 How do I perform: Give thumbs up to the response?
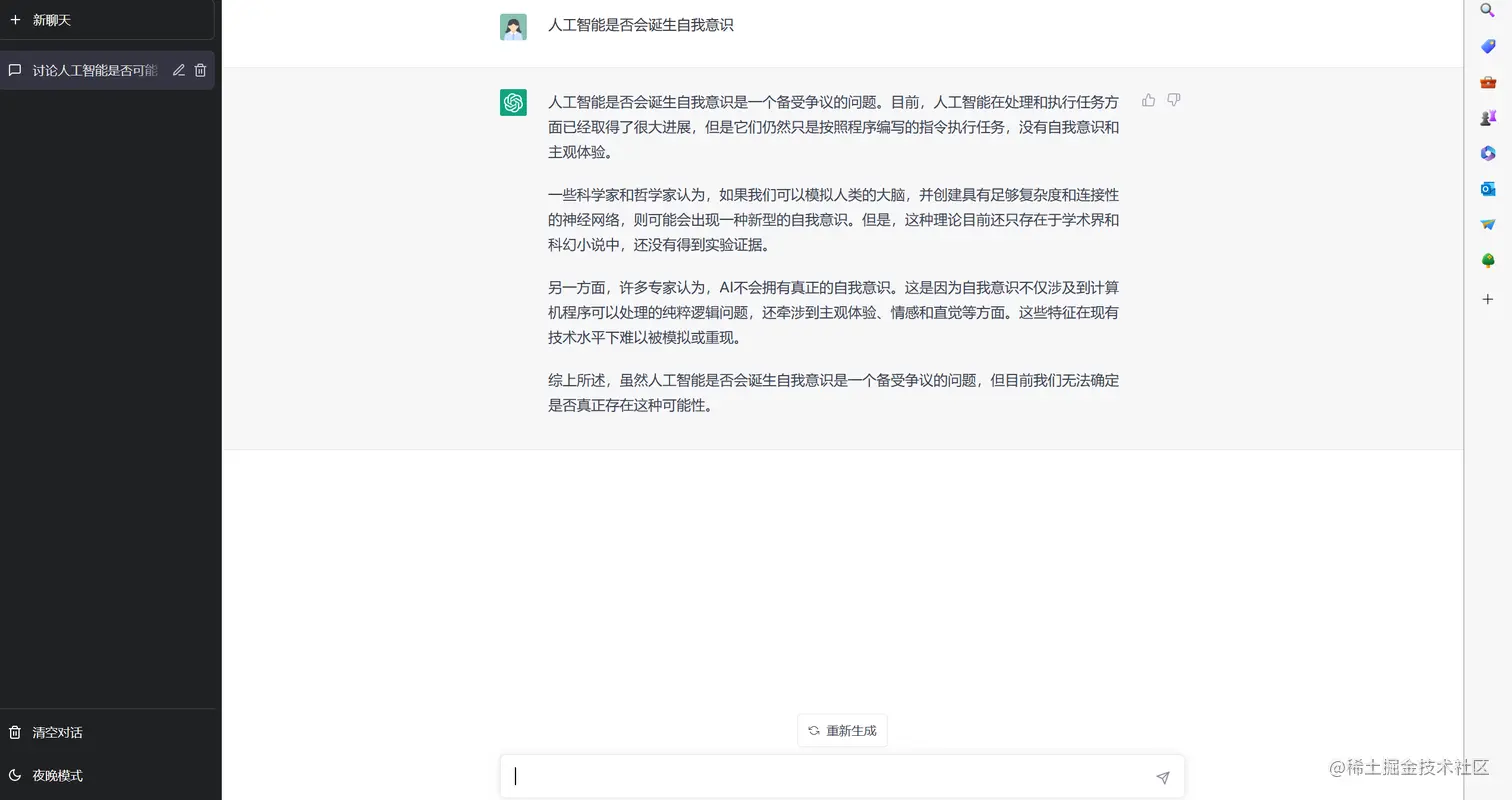point(1148,100)
